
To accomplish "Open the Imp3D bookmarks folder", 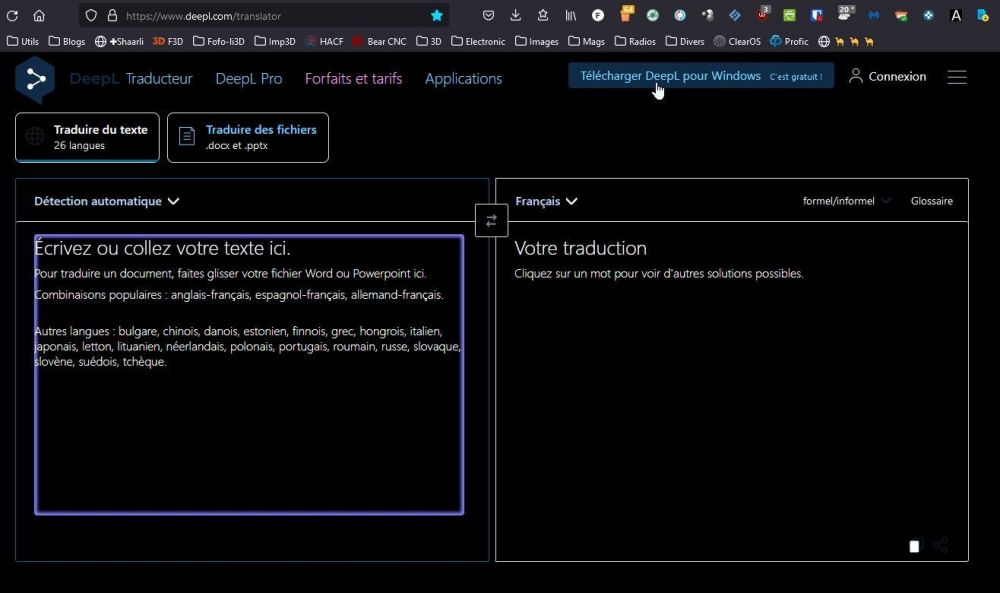I will click(275, 41).
